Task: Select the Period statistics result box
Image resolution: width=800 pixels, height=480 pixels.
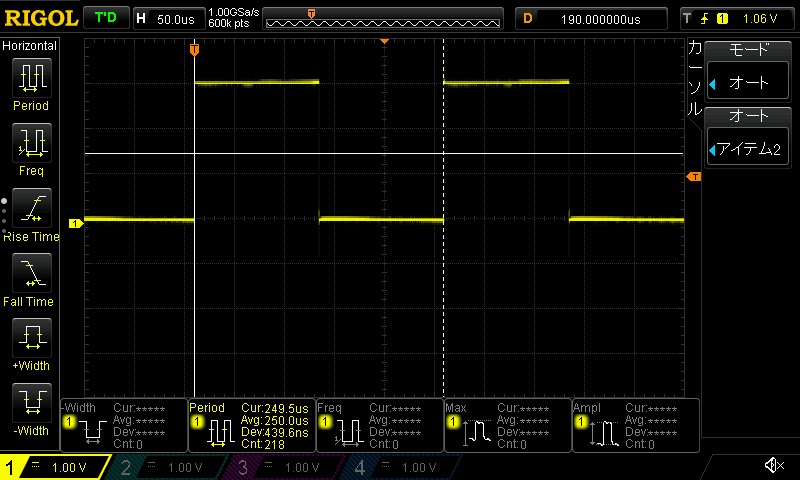Action: [251, 424]
